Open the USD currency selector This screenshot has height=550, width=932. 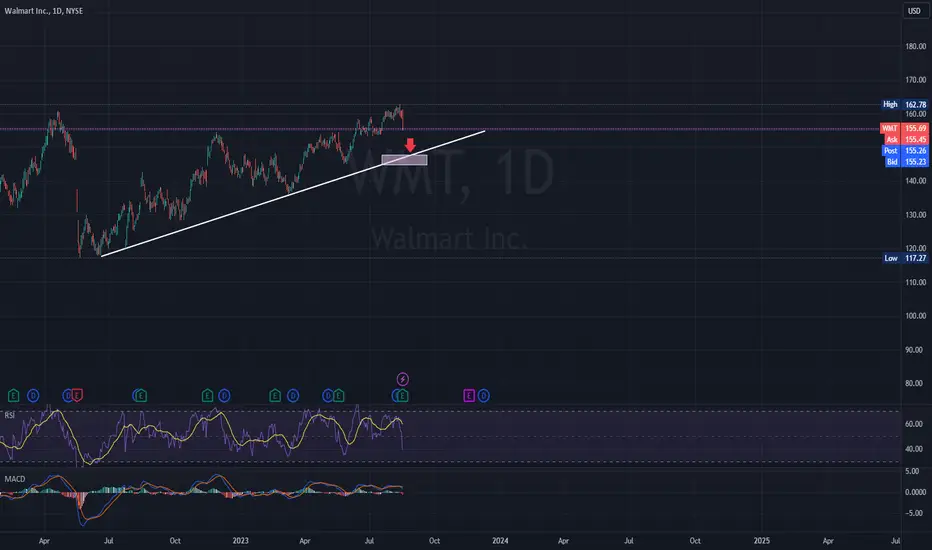click(914, 11)
